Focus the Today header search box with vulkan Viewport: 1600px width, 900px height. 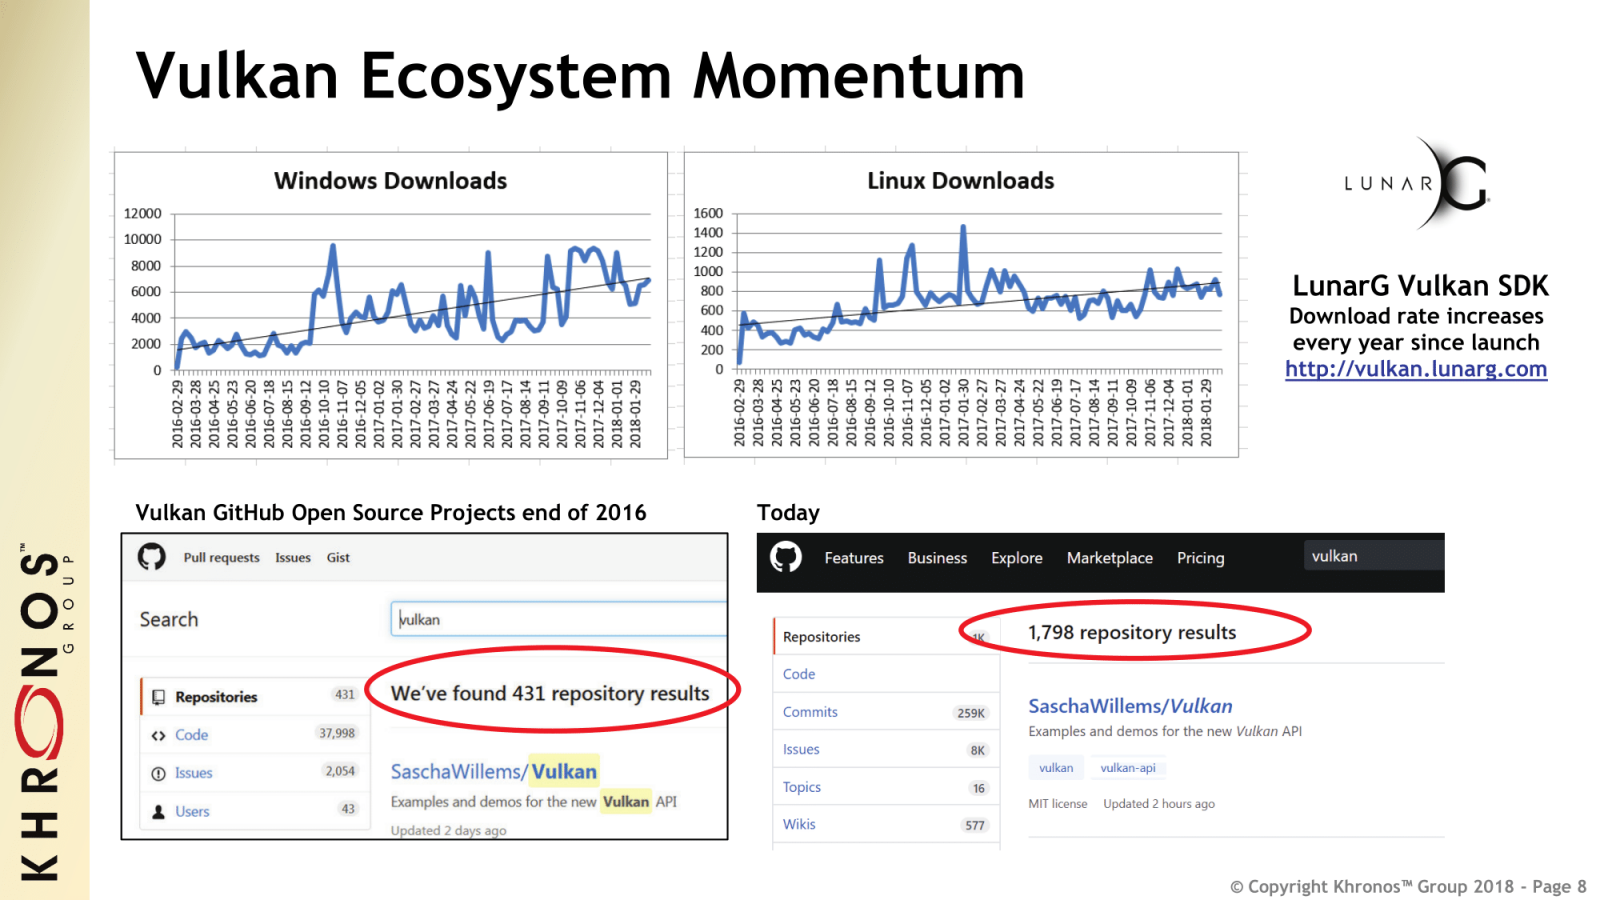click(1374, 556)
